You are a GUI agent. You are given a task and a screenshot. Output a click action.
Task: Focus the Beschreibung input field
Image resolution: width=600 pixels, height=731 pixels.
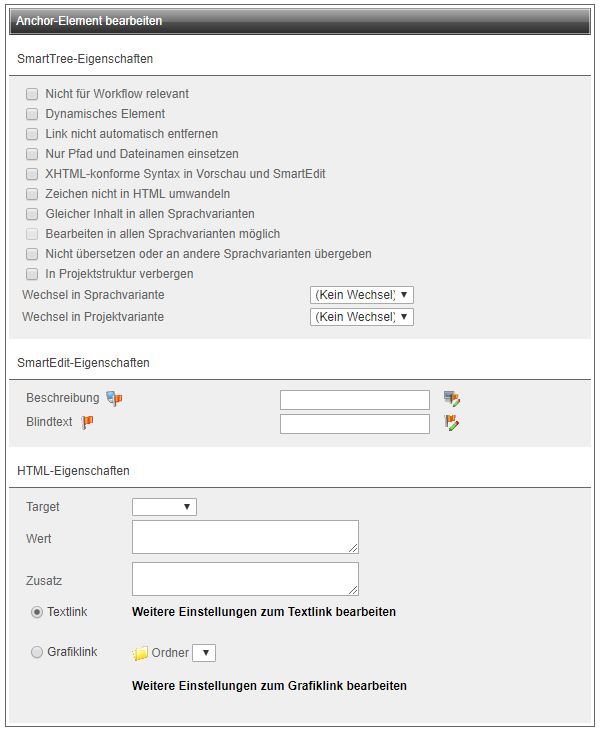pos(355,400)
